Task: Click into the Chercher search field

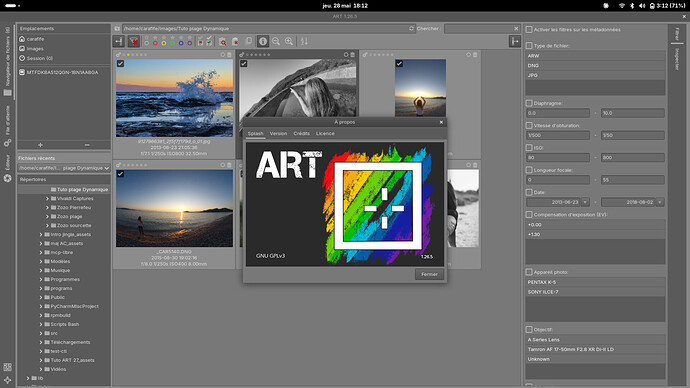Action: (x=478, y=29)
